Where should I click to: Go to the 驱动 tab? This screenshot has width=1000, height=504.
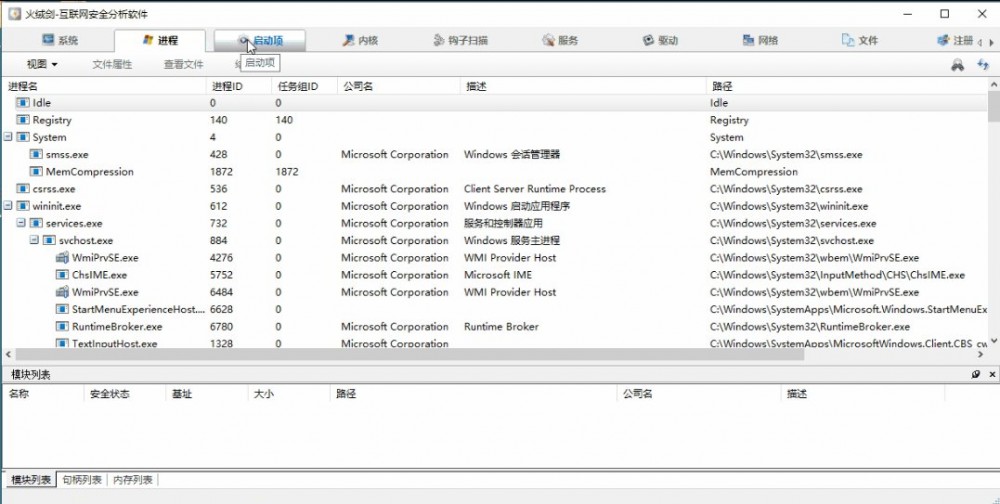click(x=660, y=40)
